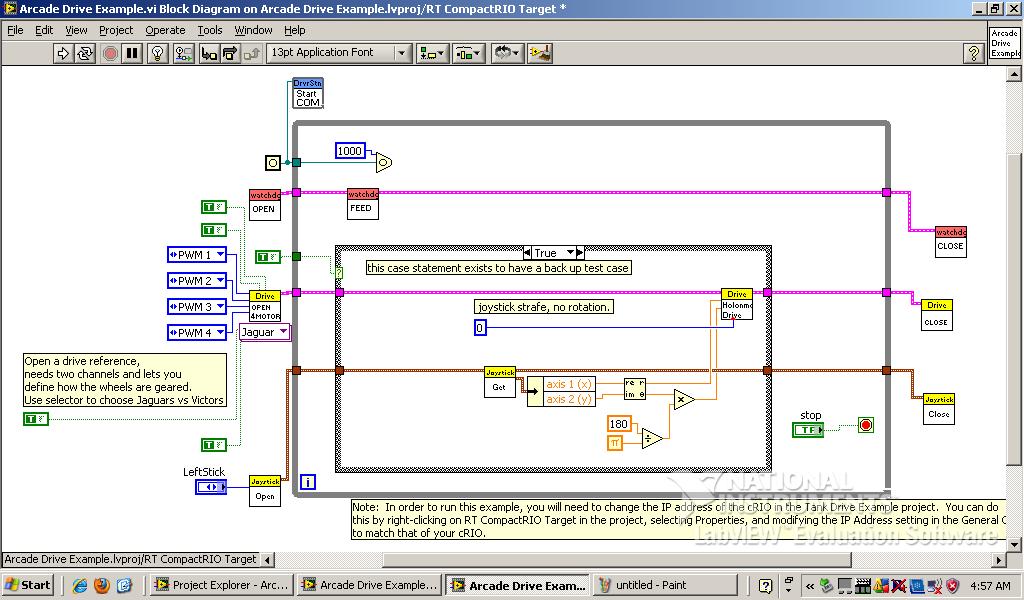Select the Drive Open 4Motor node
The width and height of the screenshot is (1024, 600).
(264, 306)
